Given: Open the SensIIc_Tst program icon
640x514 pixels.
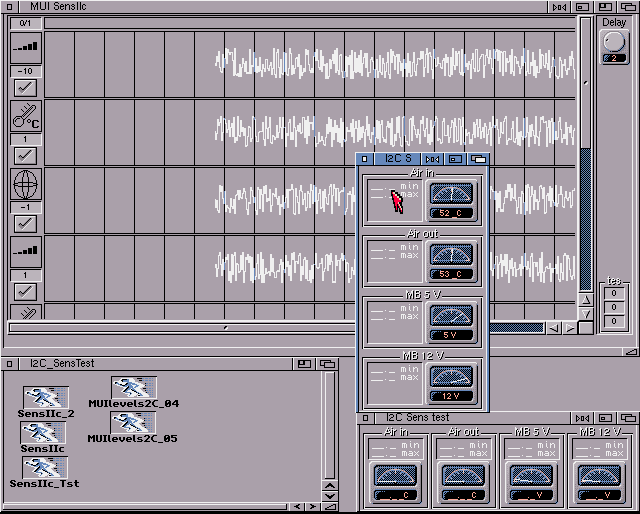Looking at the screenshot, I should click(x=45, y=468).
